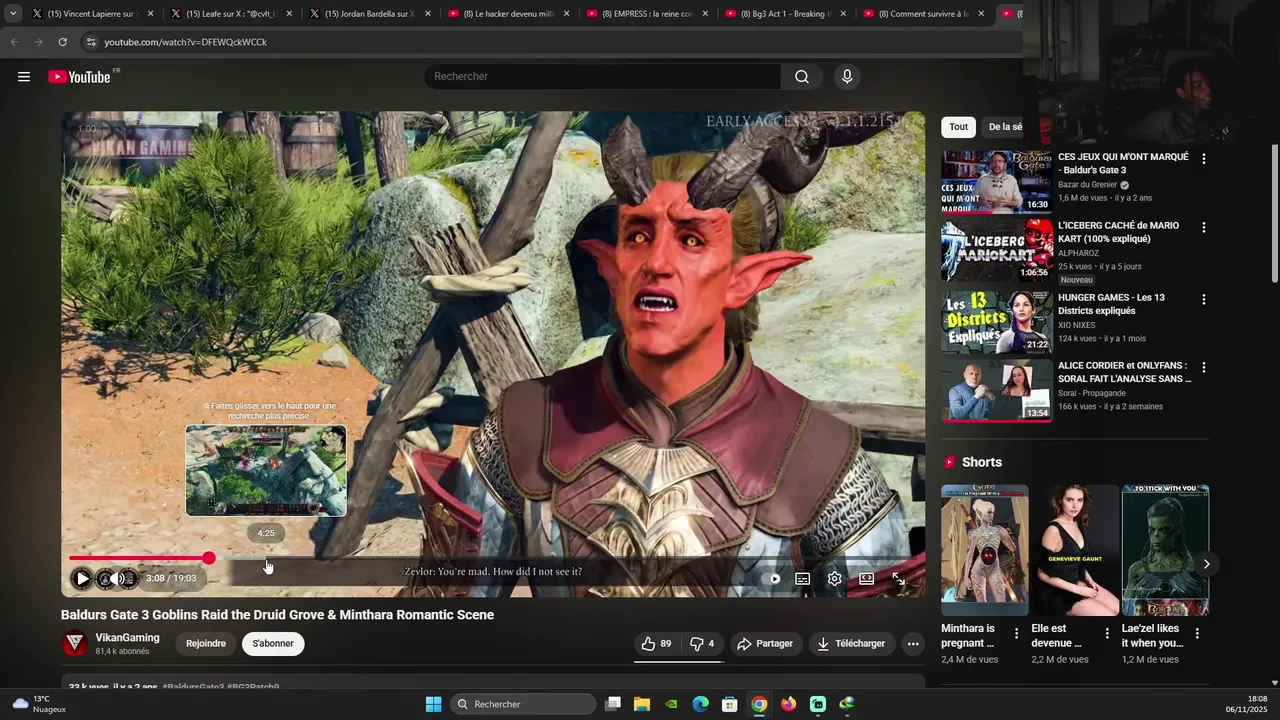The image size is (1280, 720).
Task: Toggle subtitles in the video player
Action: tap(802, 578)
